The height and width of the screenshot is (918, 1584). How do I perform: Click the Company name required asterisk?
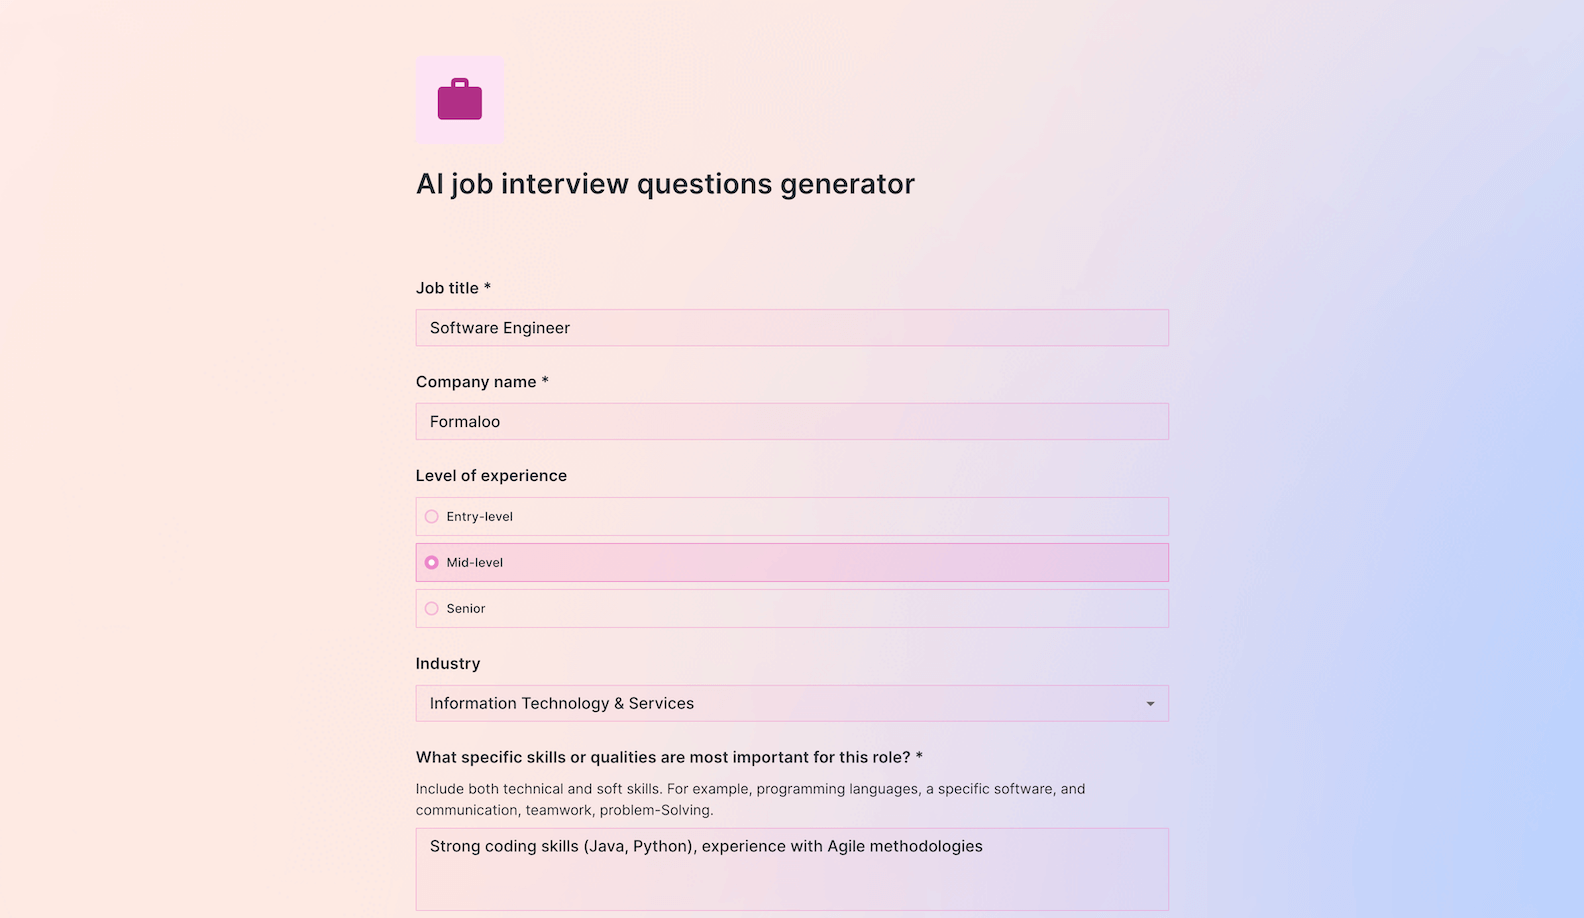point(545,381)
